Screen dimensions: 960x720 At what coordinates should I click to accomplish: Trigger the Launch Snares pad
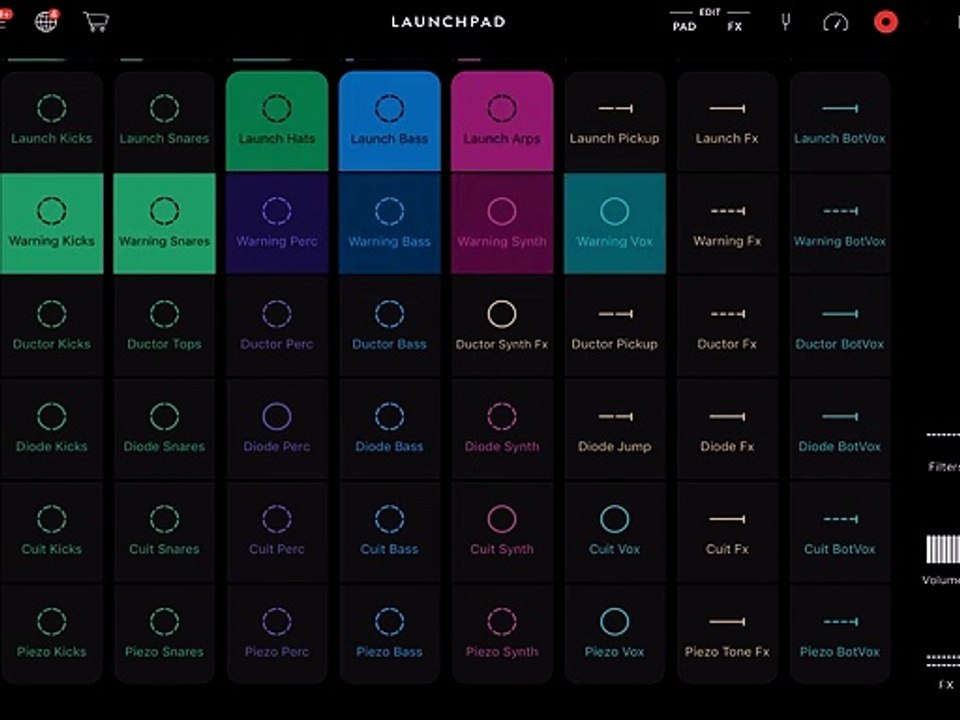click(164, 121)
